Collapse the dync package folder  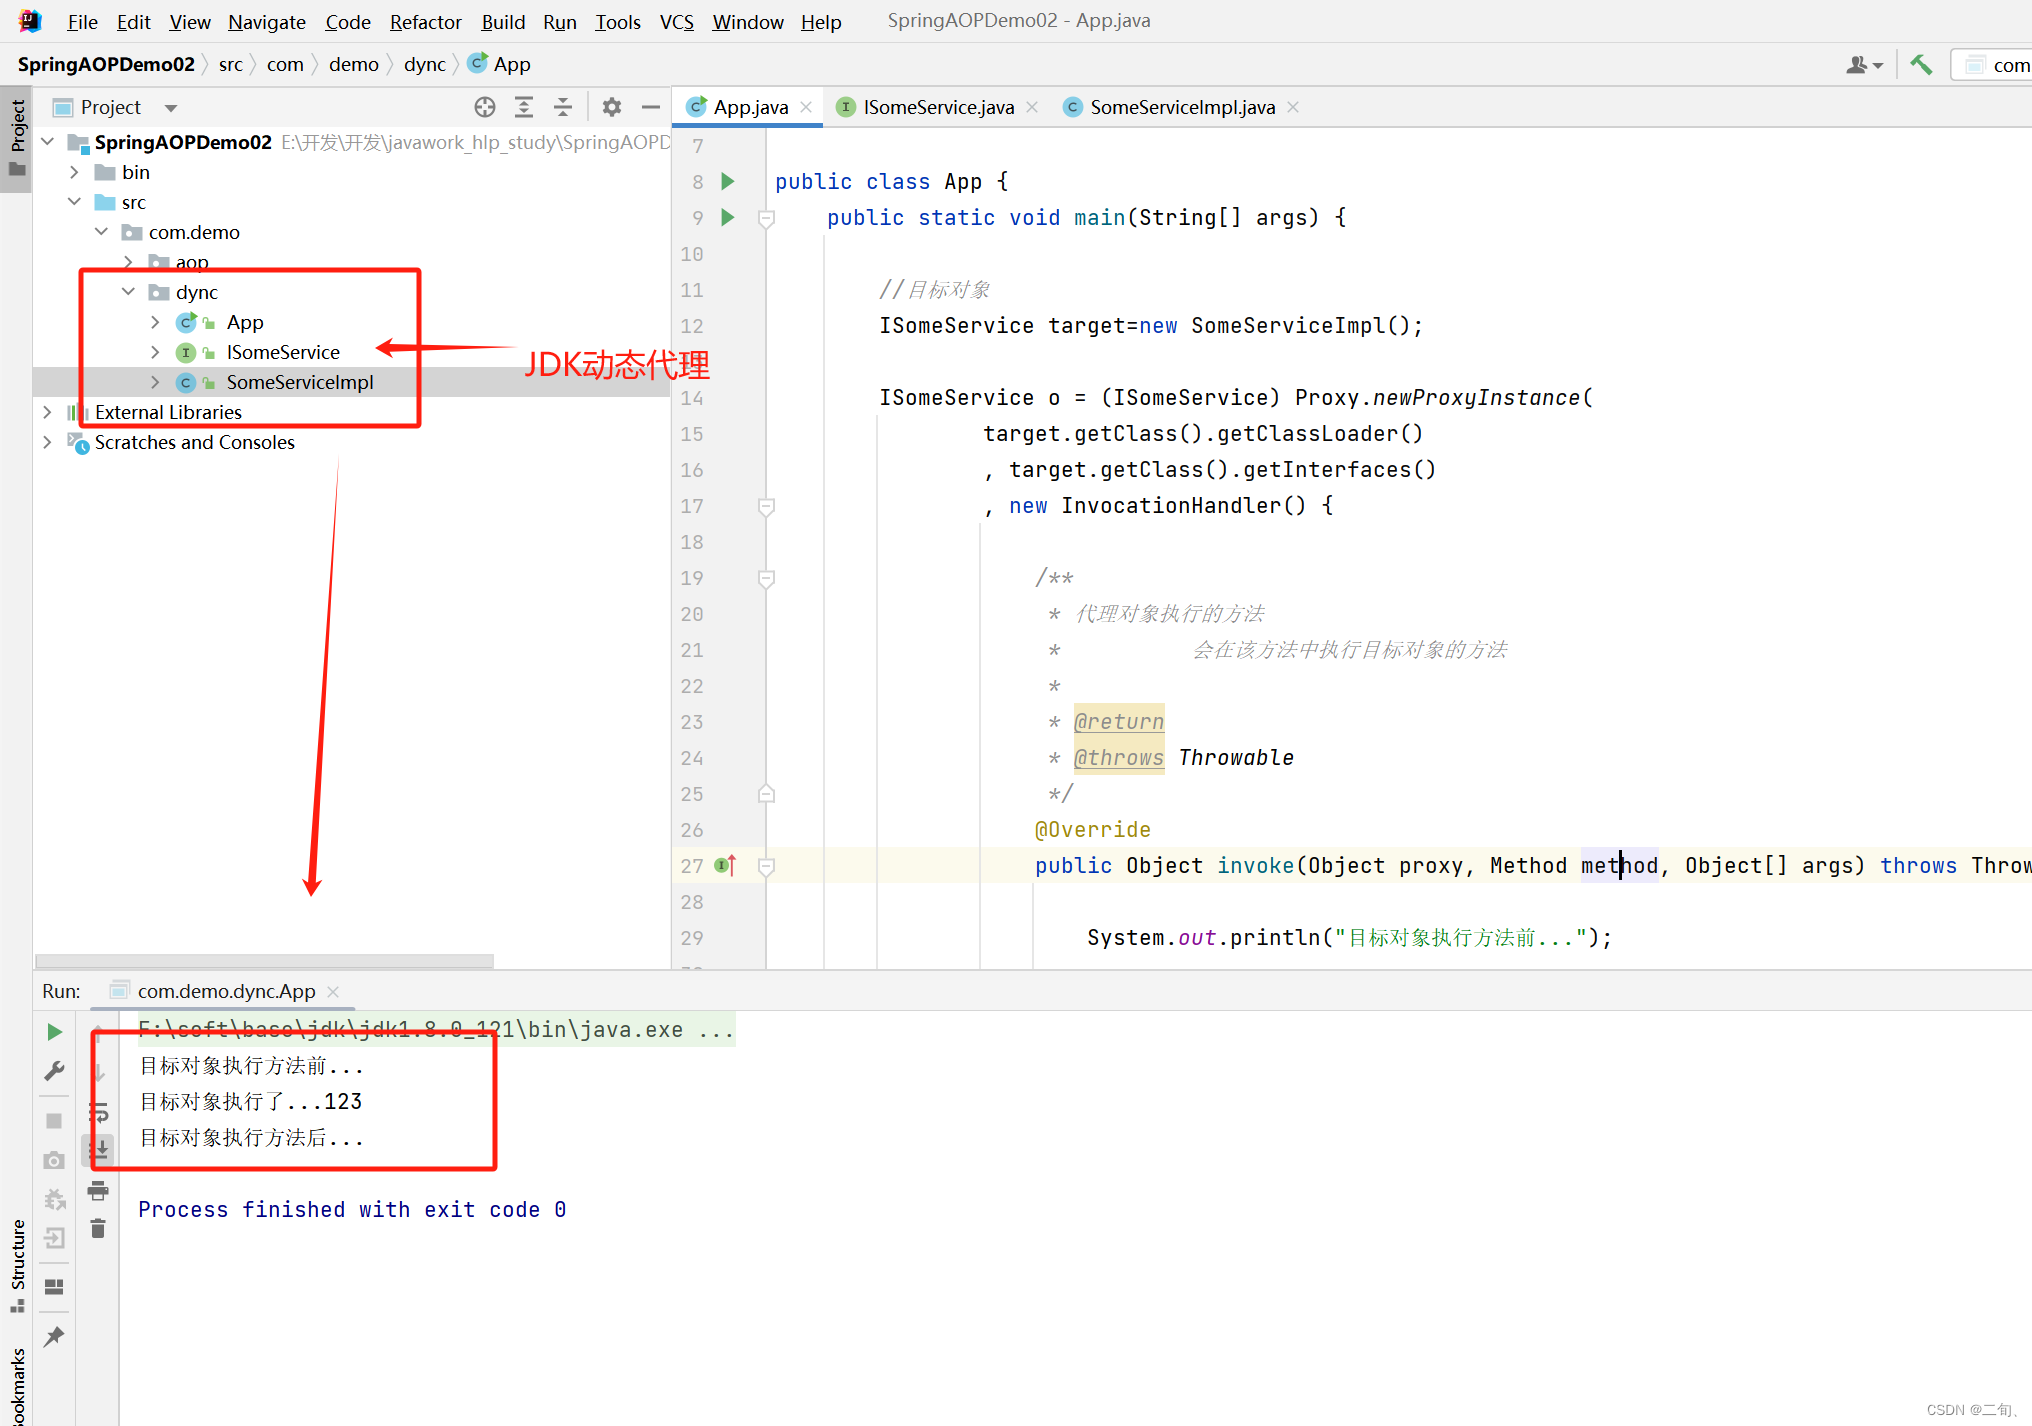129,292
